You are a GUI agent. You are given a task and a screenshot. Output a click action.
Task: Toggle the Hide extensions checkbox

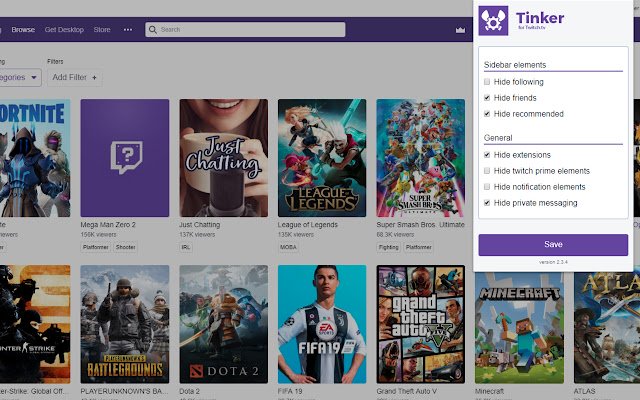pyautogui.click(x=487, y=155)
